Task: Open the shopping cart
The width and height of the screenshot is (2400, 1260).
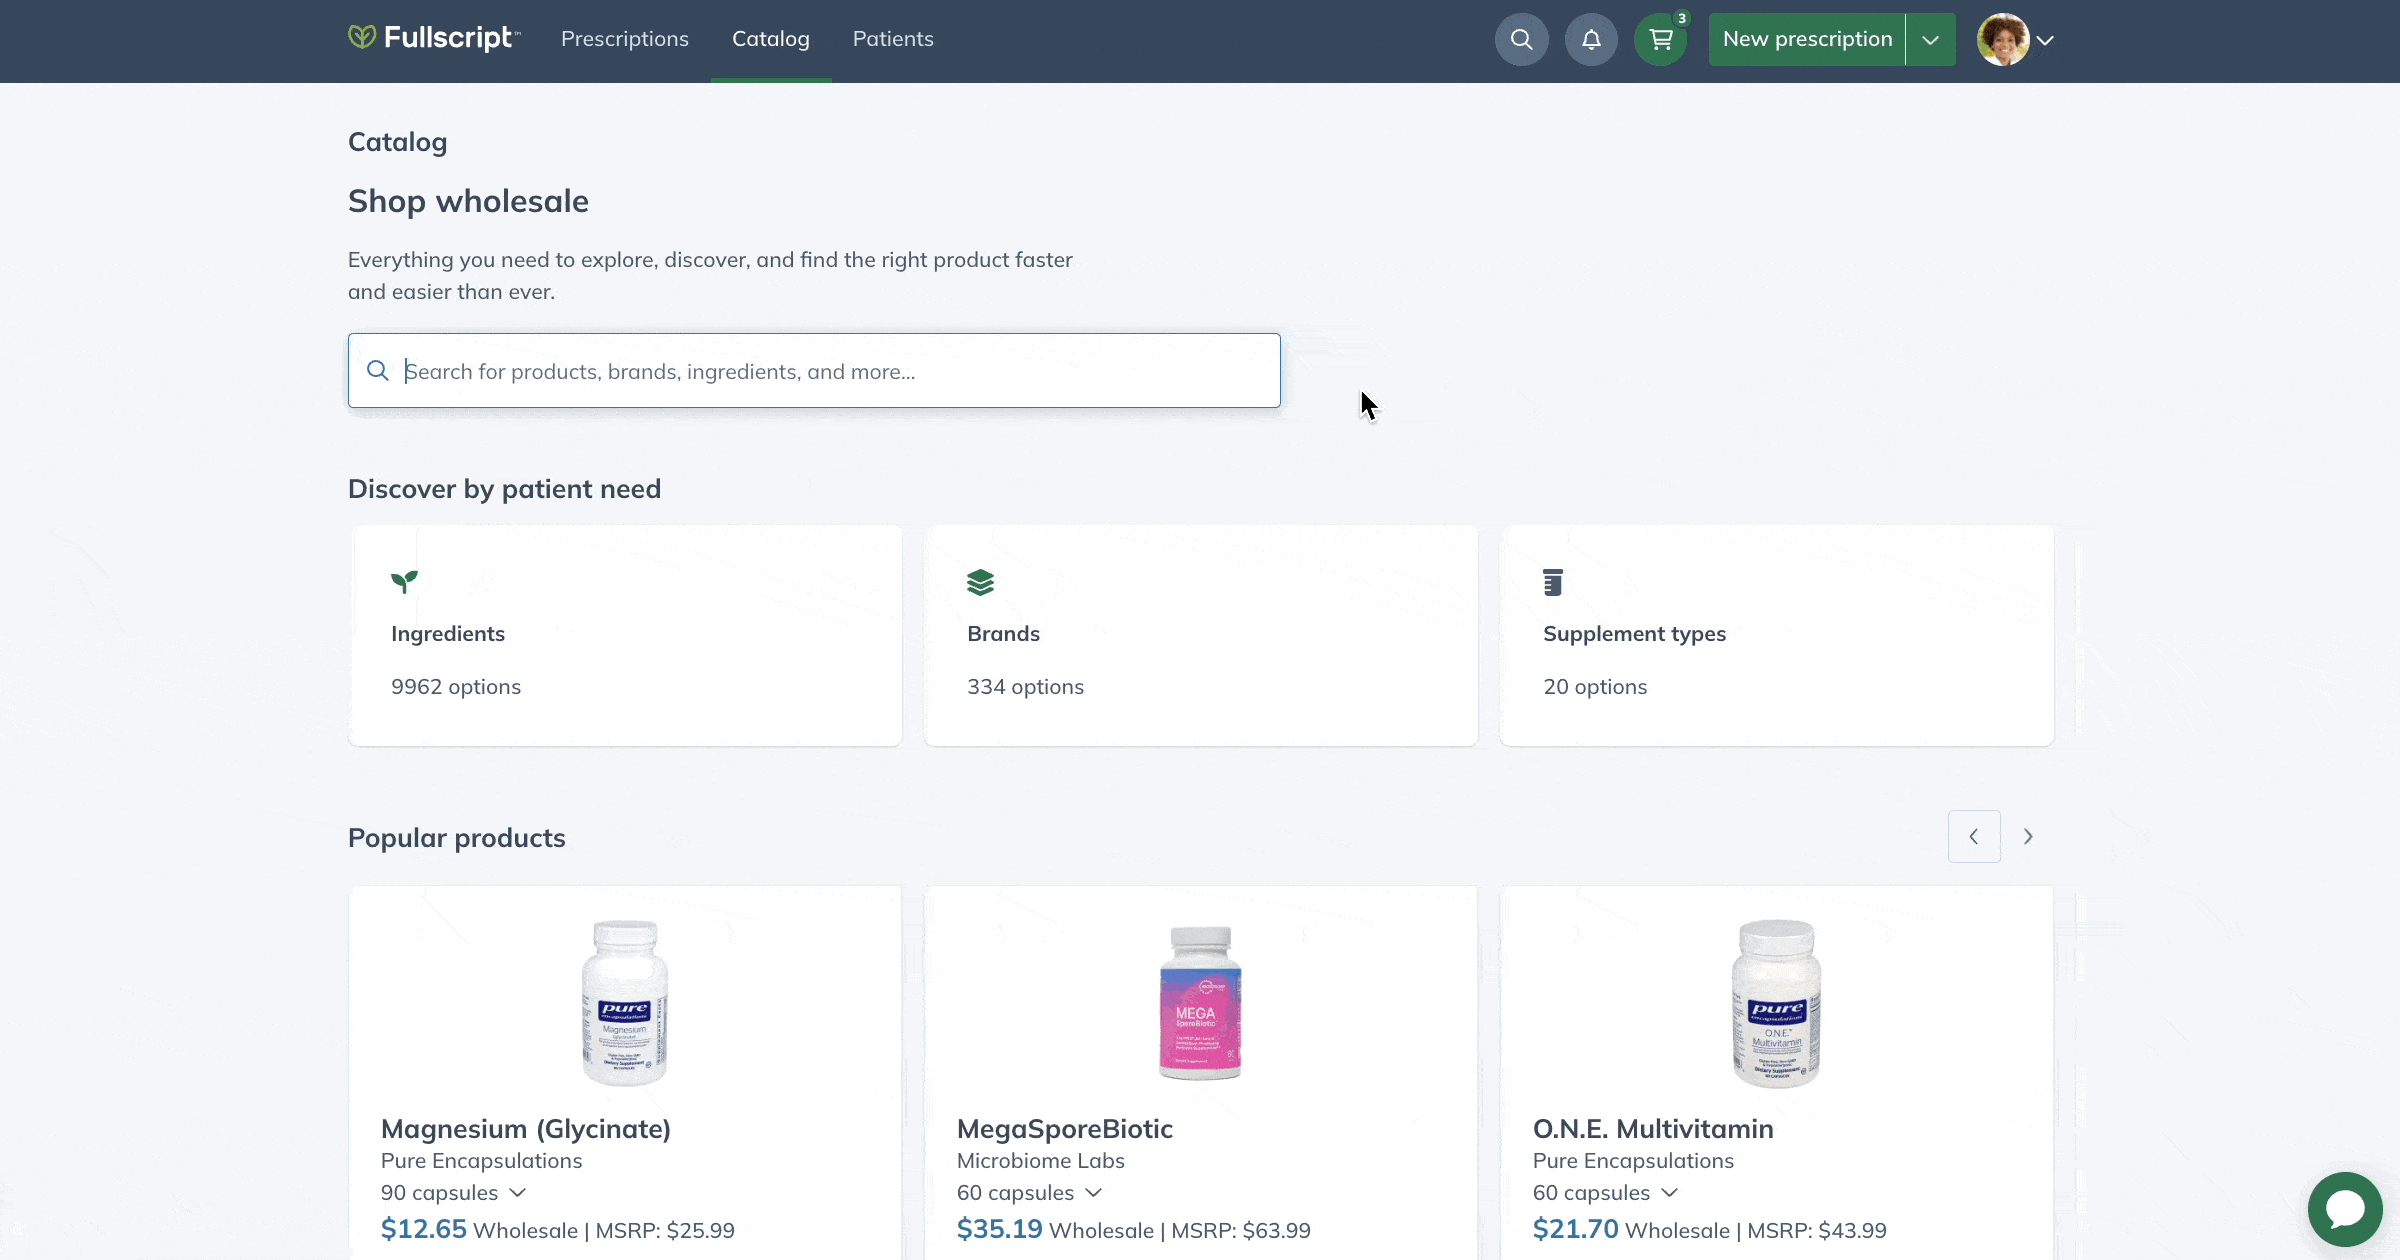Action: 1661,39
